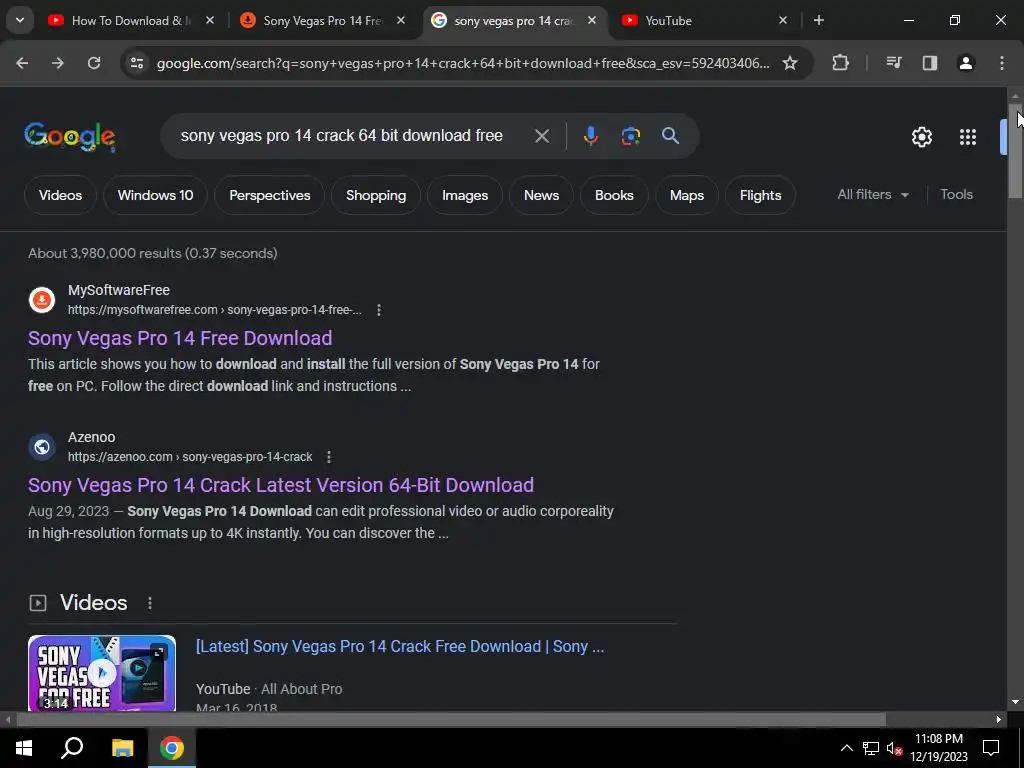Open the Chrome three-dot menu
Screen dimensions: 1024x768
point(1002,63)
